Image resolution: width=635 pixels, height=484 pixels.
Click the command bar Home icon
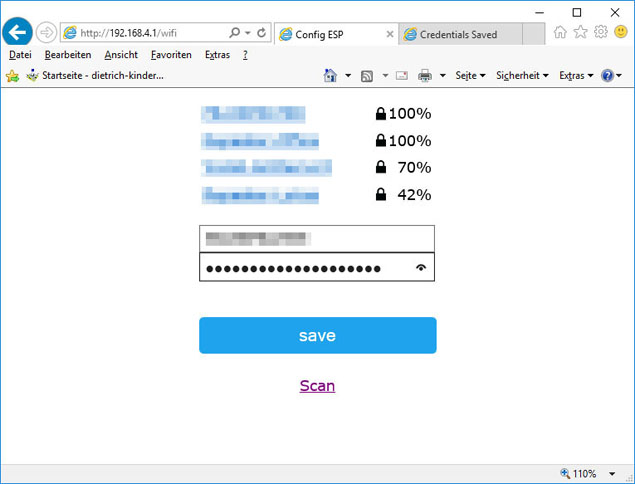click(x=330, y=76)
